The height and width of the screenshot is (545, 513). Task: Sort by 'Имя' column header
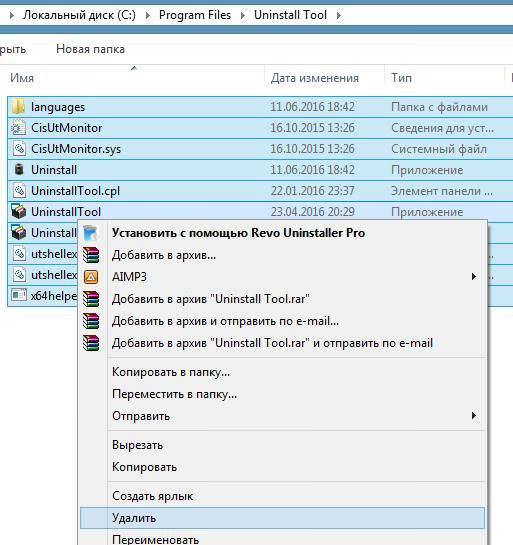(22, 78)
